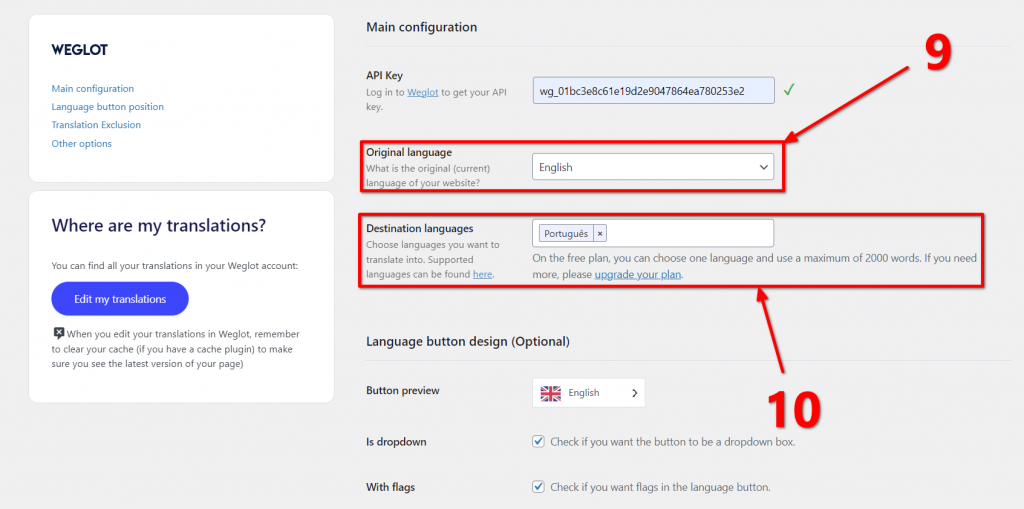Image resolution: width=1024 pixels, height=509 pixels.
Task: Toggle the With flags checkbox
Action: (x=538, y=487)
